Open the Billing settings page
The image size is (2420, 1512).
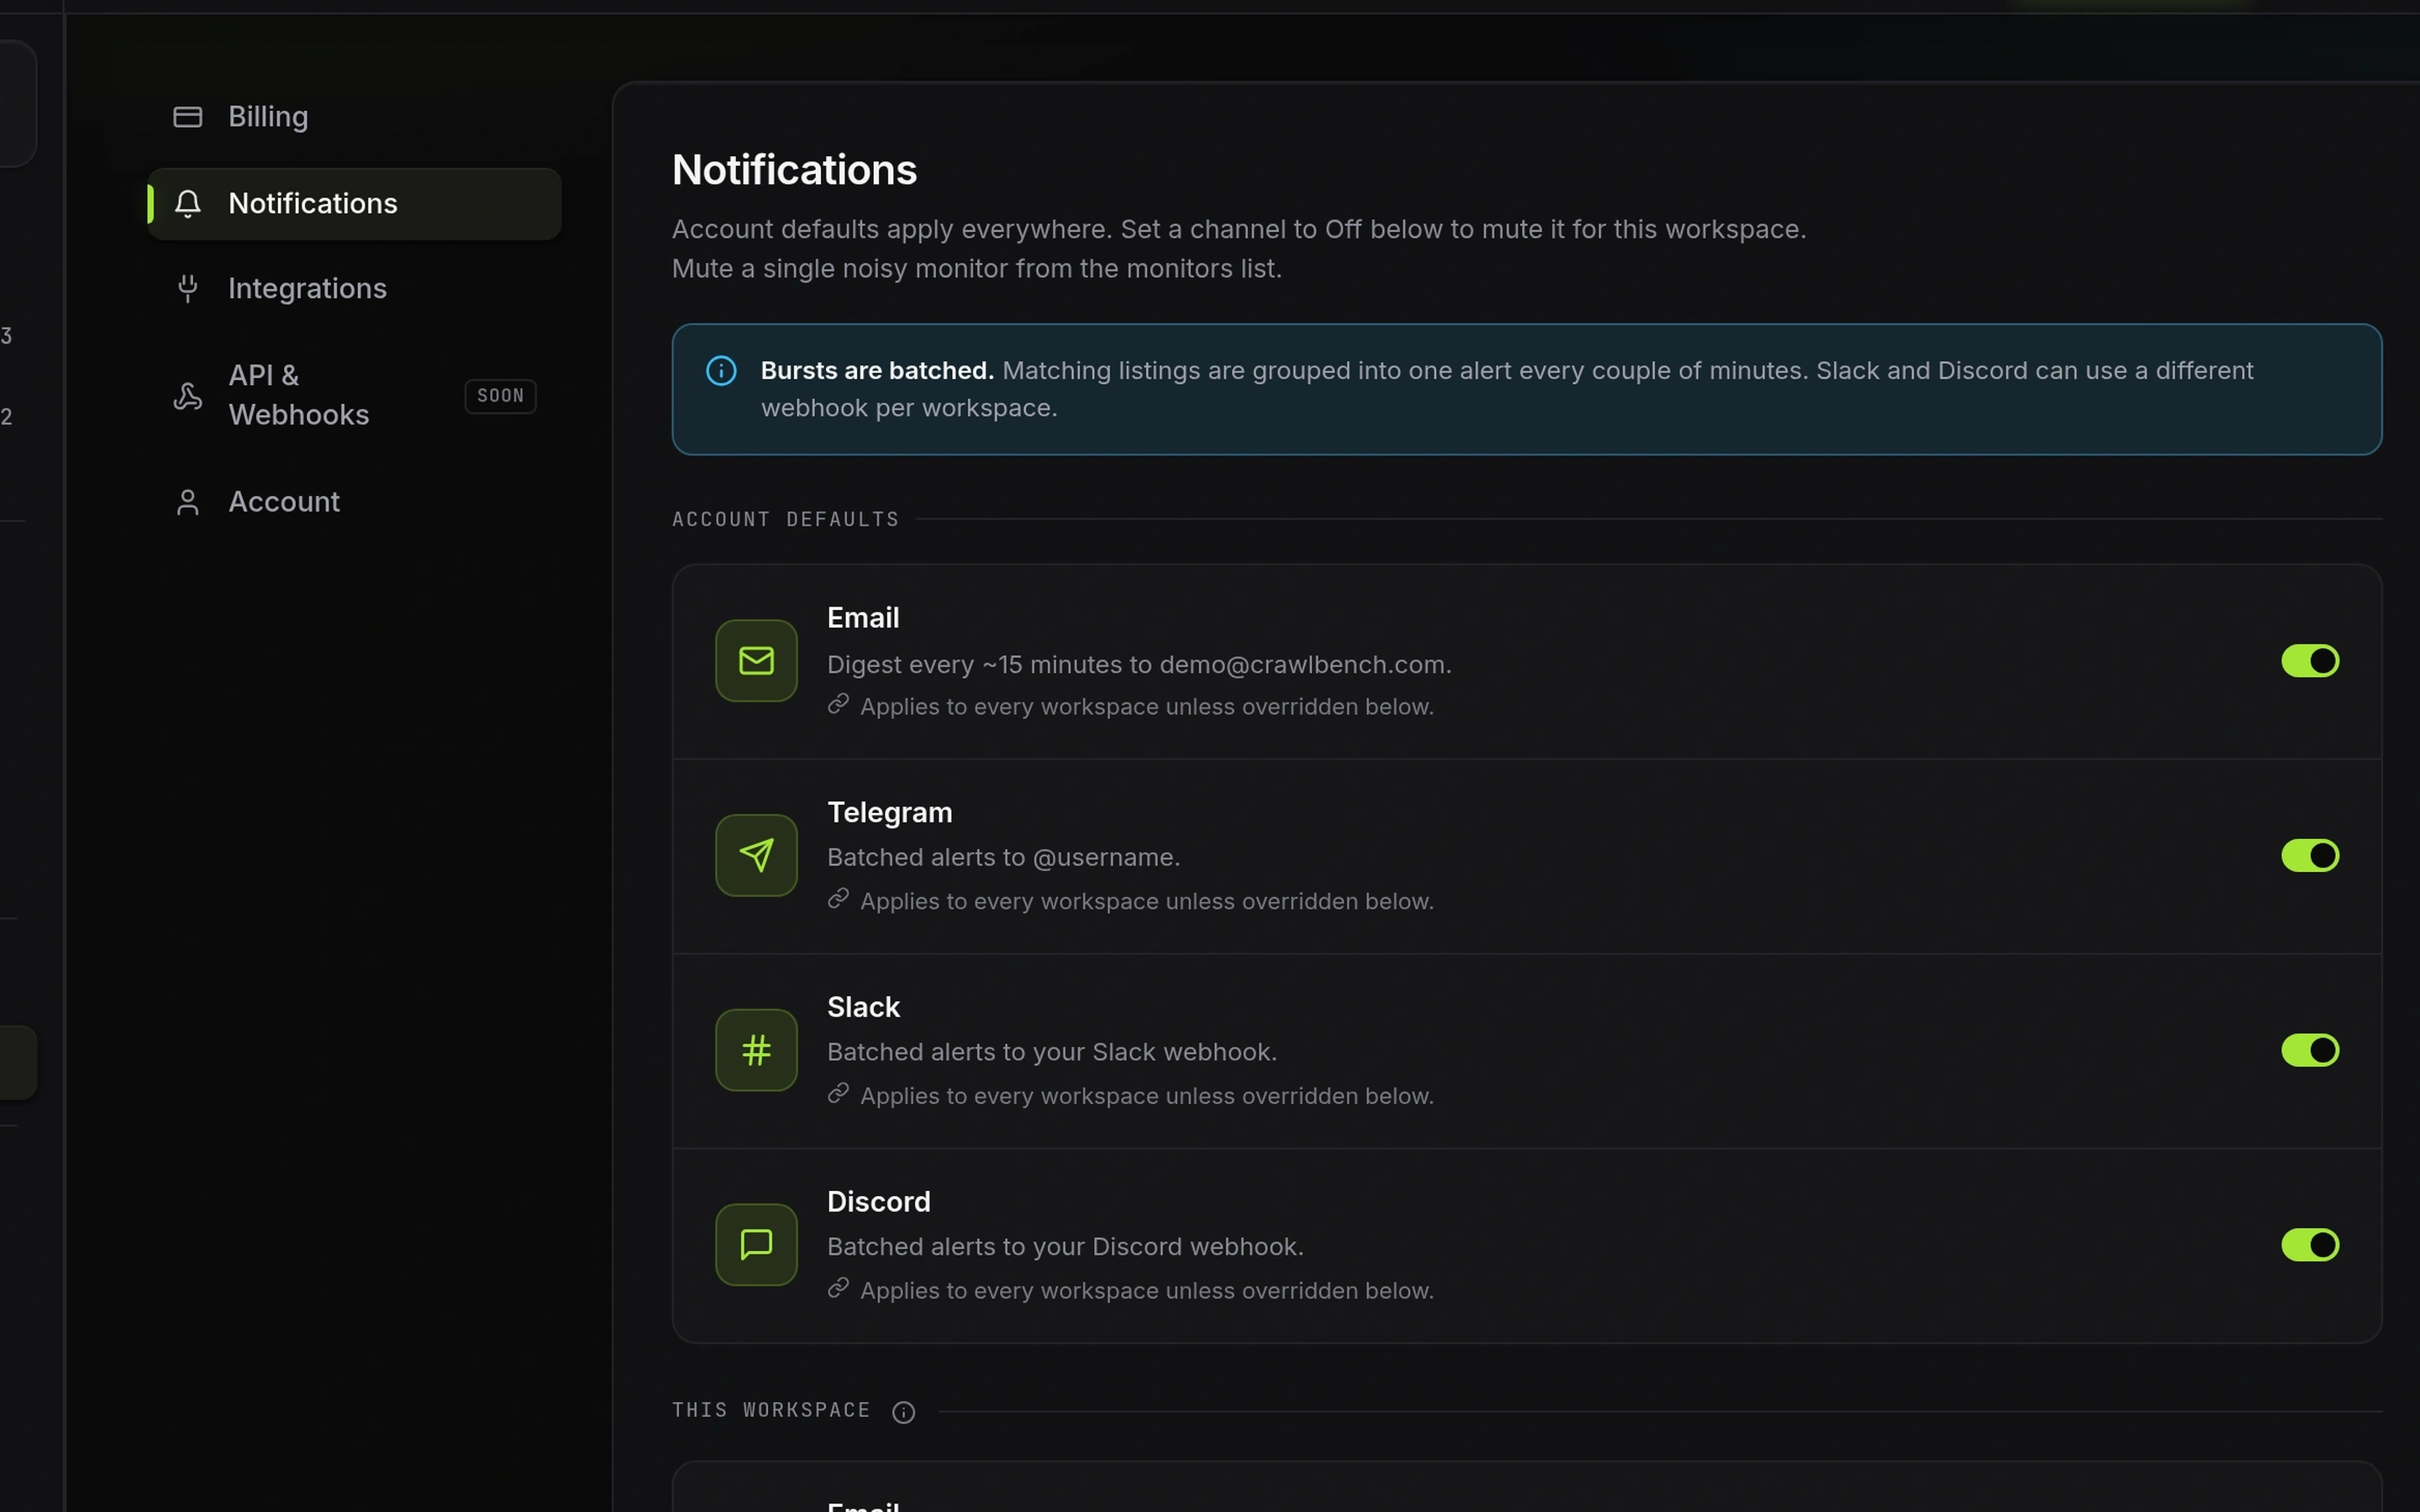pyautogui.click(x=354, y=117)
